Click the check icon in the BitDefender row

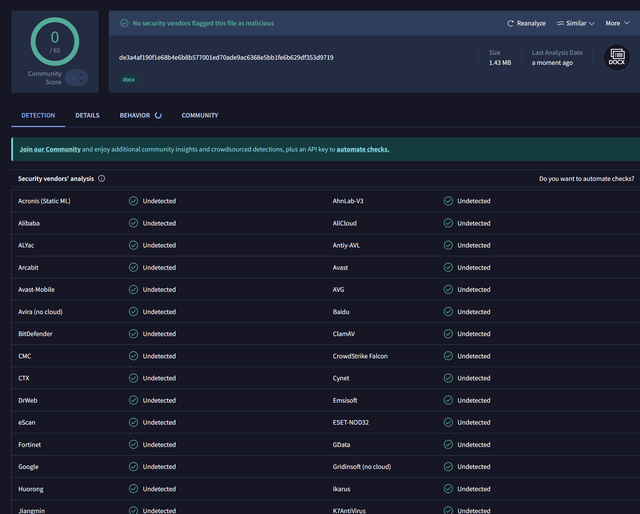click(133, 334)
